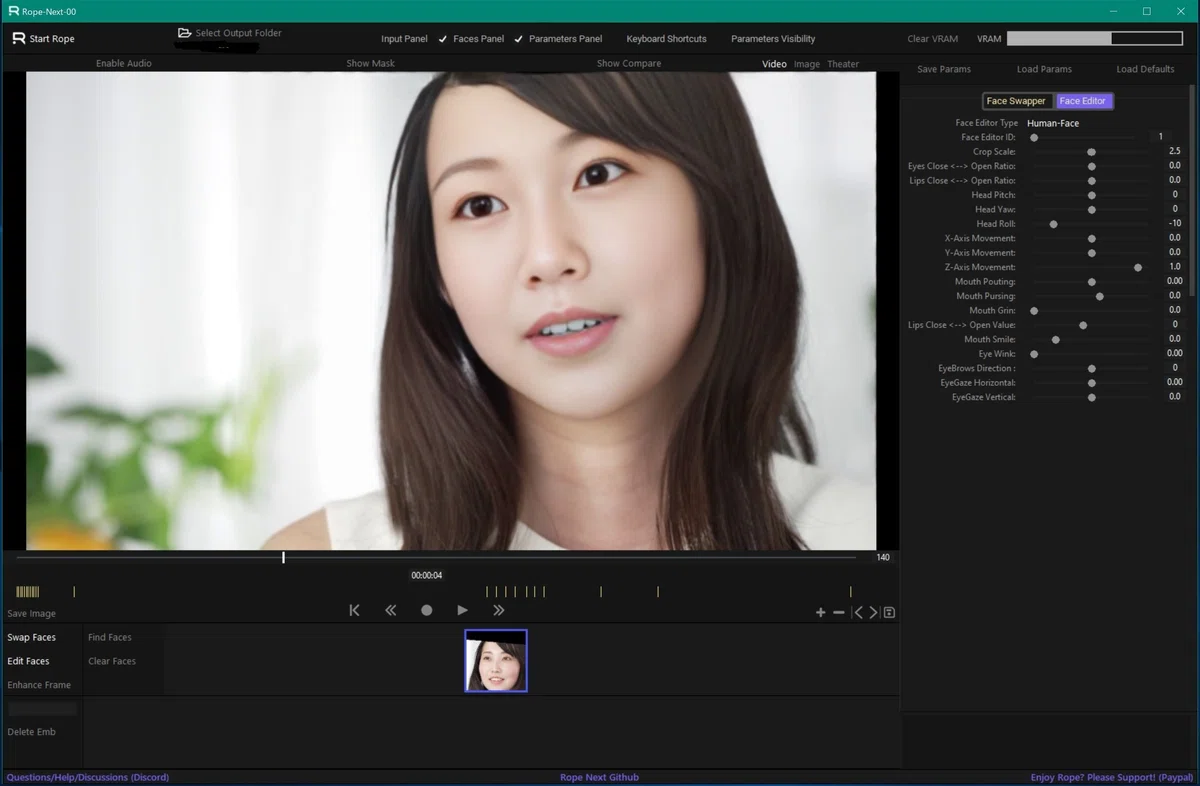Screen dimensions: 1200x786
Task: Toggle the Swap Faces button
Action: tap(32, 637)
